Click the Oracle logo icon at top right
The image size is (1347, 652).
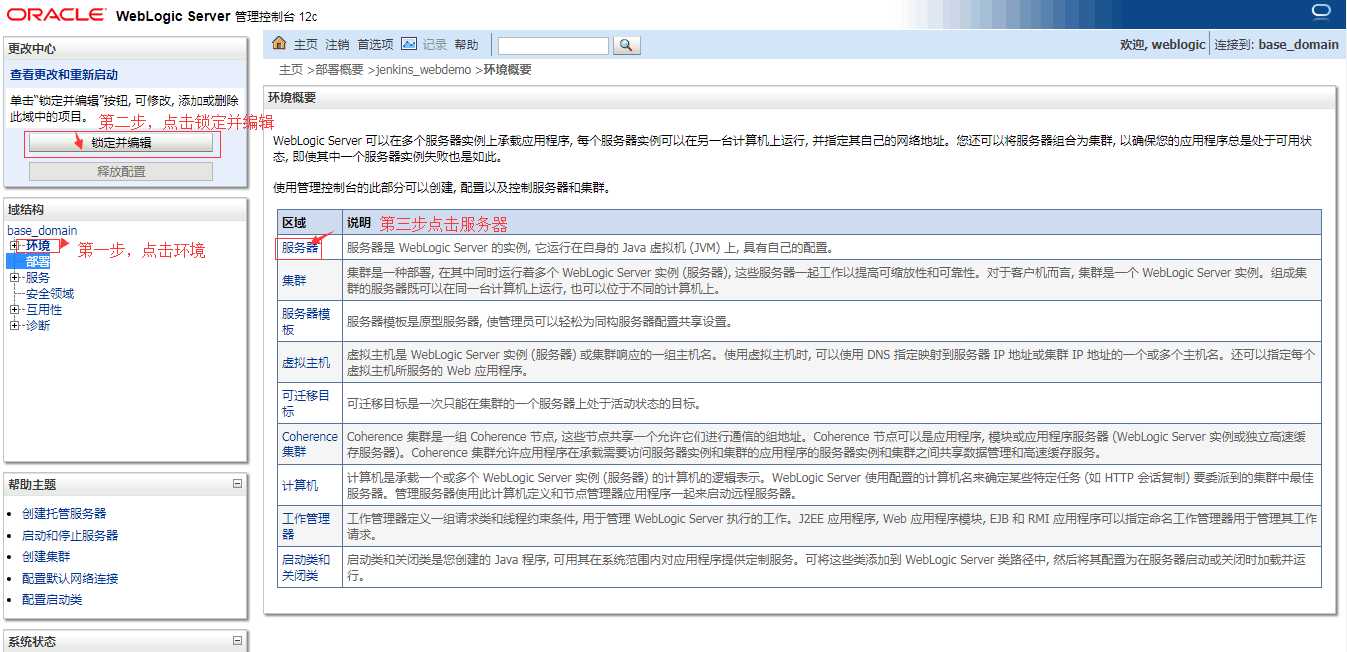[x=1320, y=12]
